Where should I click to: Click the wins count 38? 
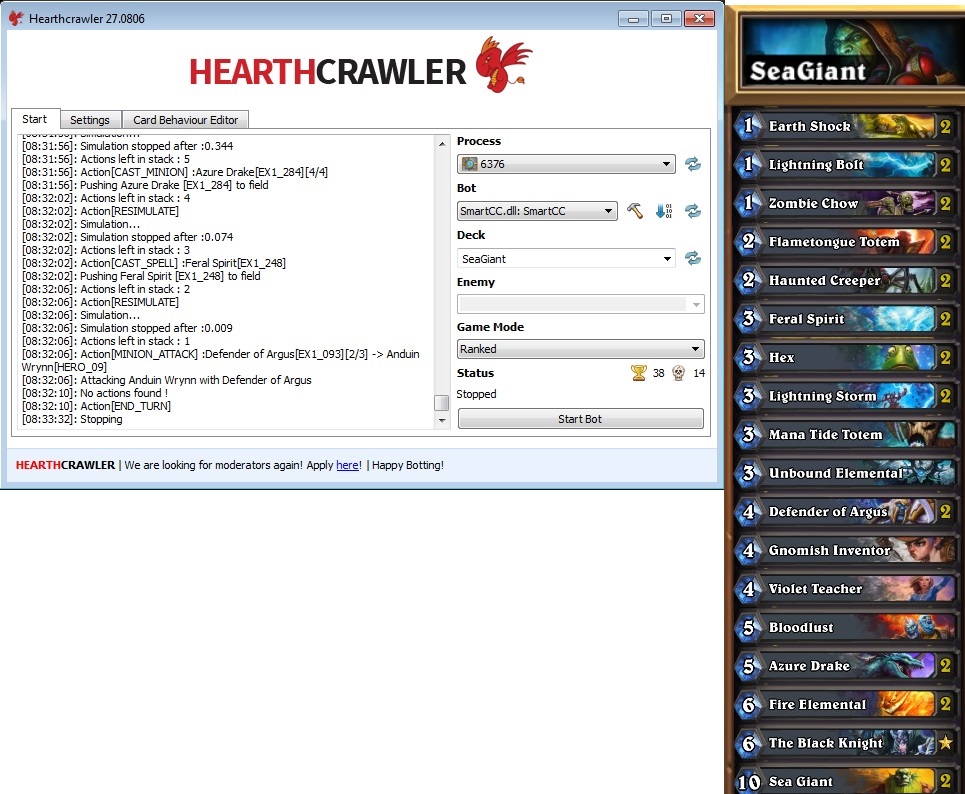tap(659, 373)
